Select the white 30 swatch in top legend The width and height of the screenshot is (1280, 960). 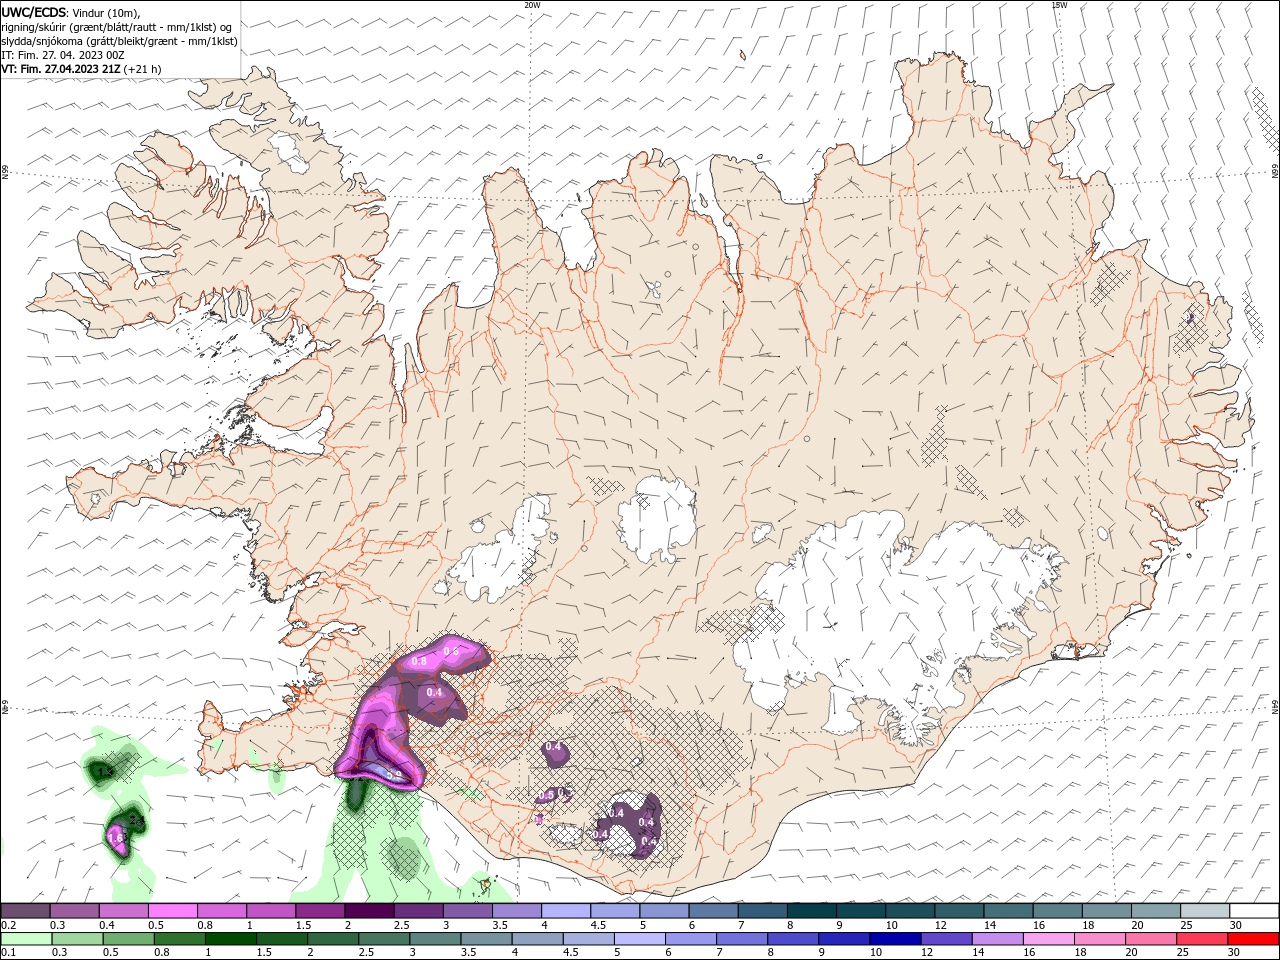(x=1254, y=911)
